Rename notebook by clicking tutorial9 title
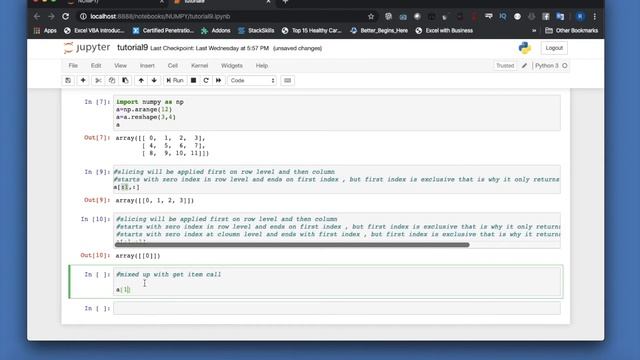The width and height of the screenshot is (640, 360). [x=132, y=48]
